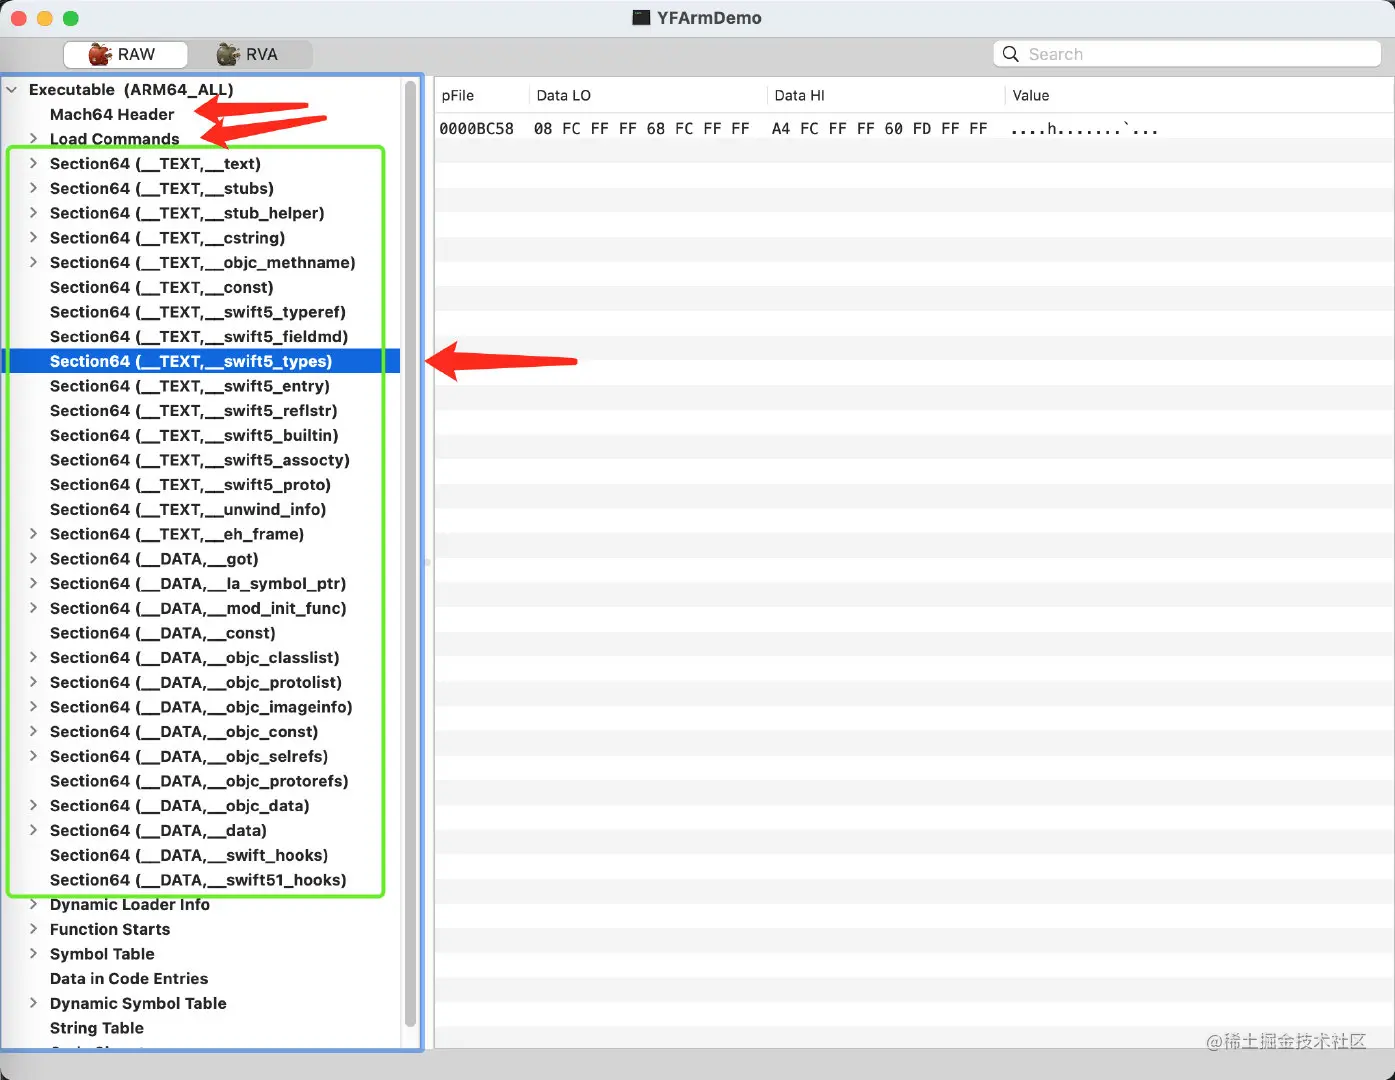Close the YFArmDemo window
1395x1080 pixels.
tap(19, 18)
